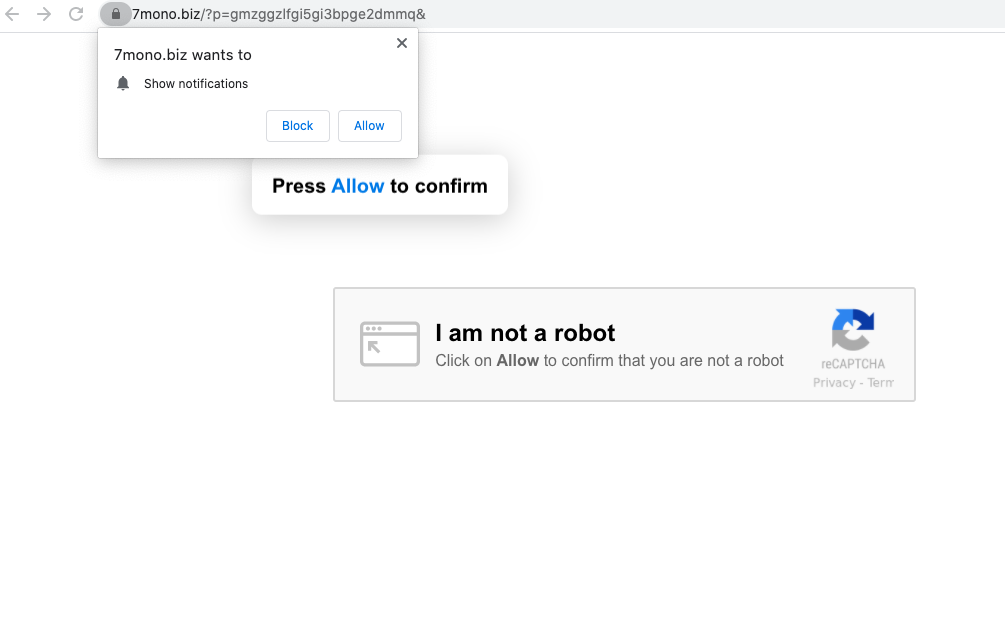Click the notification bell icon
Image resolution: width=1005 pixels, height=624 pixels.
123,84
